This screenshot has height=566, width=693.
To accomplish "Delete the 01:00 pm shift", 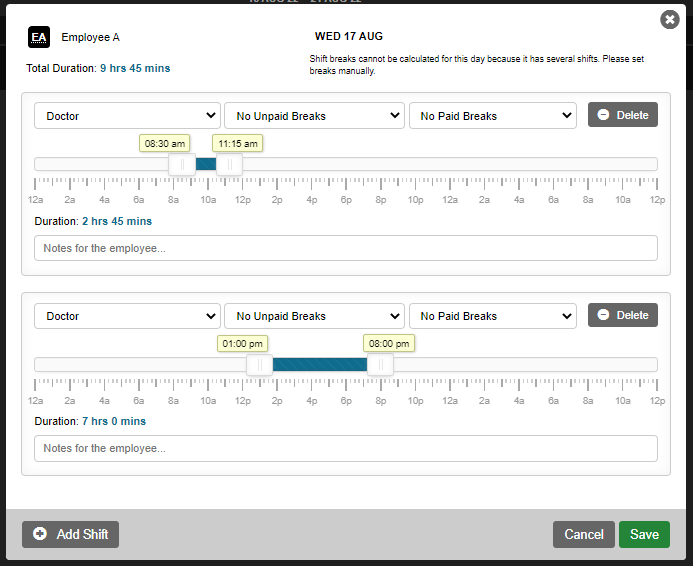I will 623,315.
